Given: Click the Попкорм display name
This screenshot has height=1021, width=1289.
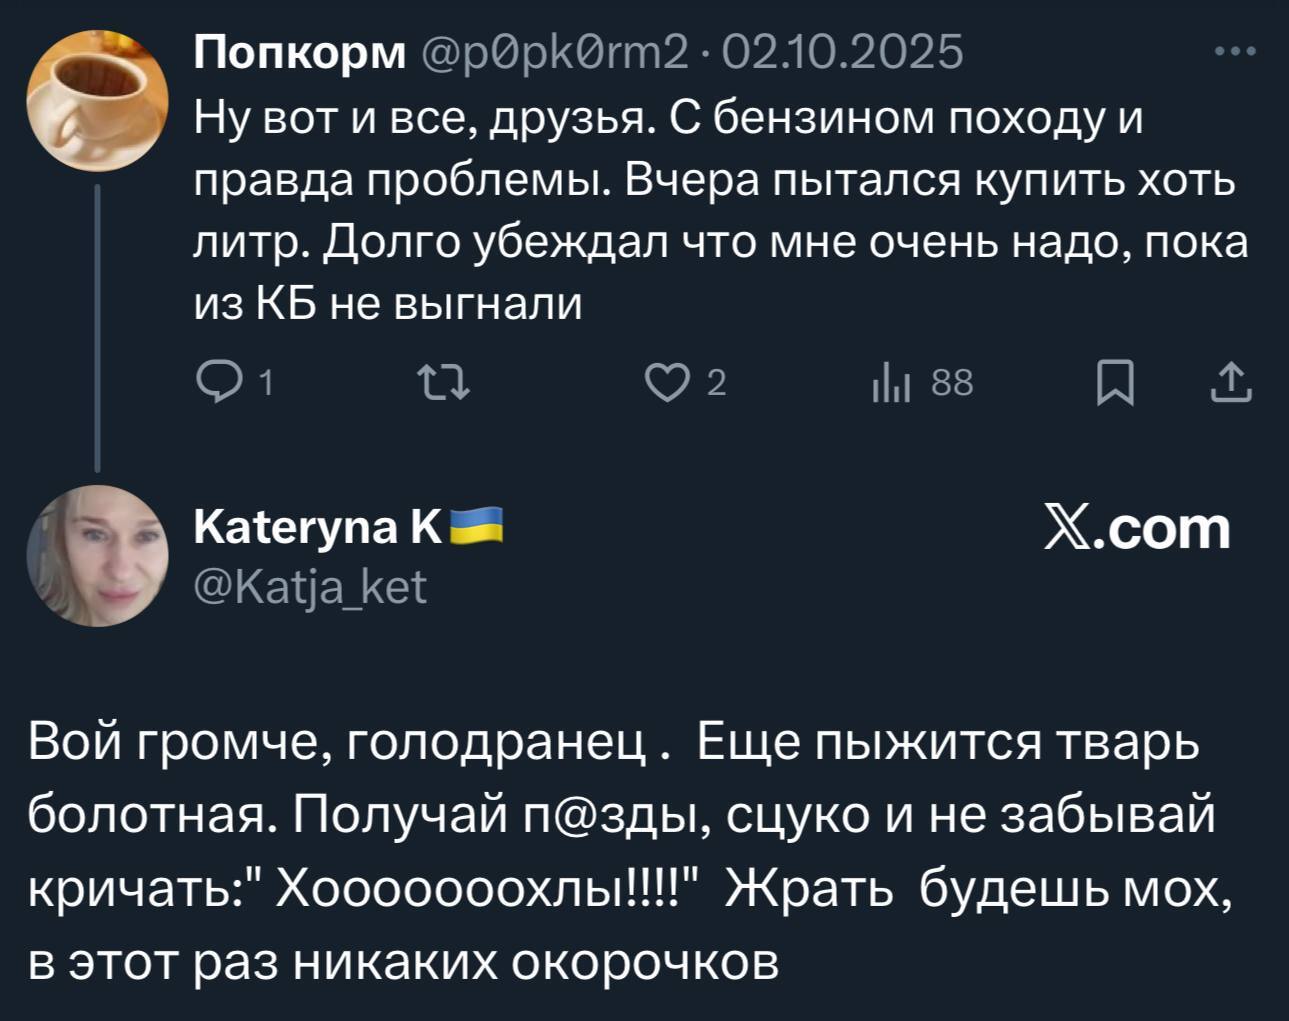Looking at the screenshot, I should [x=300, y=52].
